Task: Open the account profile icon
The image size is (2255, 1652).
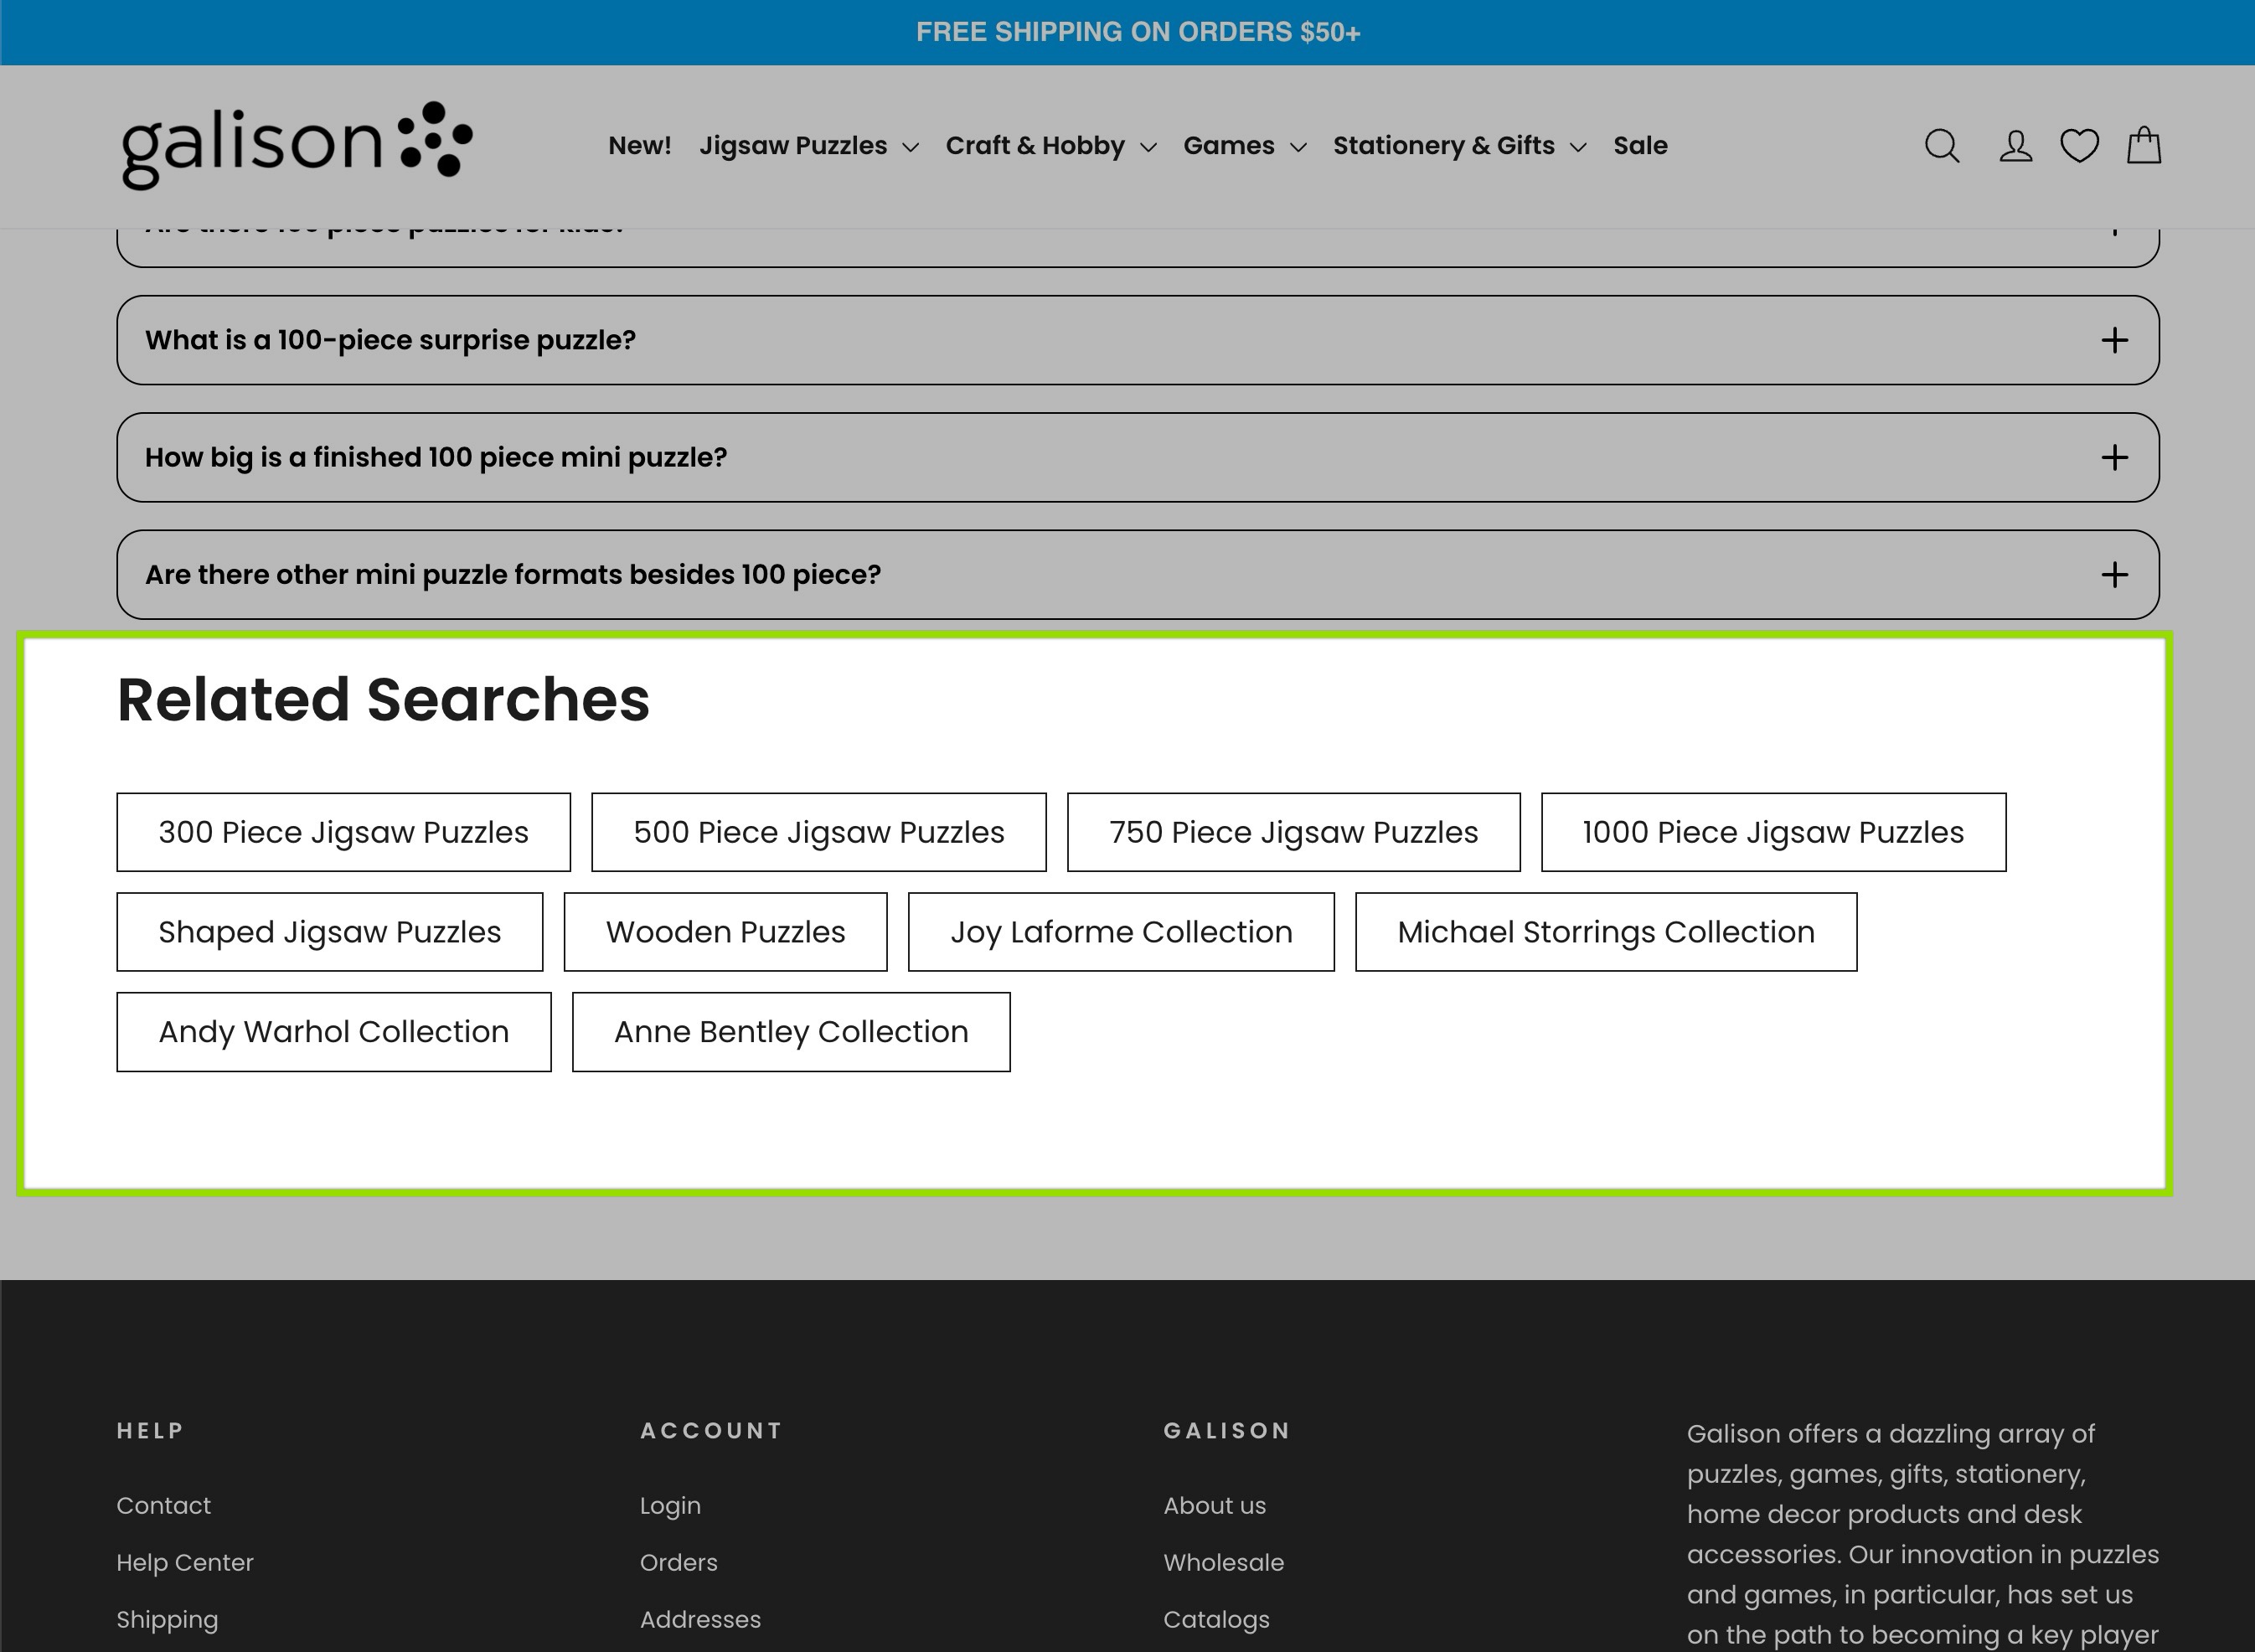Action: (x=2015, y=146)
